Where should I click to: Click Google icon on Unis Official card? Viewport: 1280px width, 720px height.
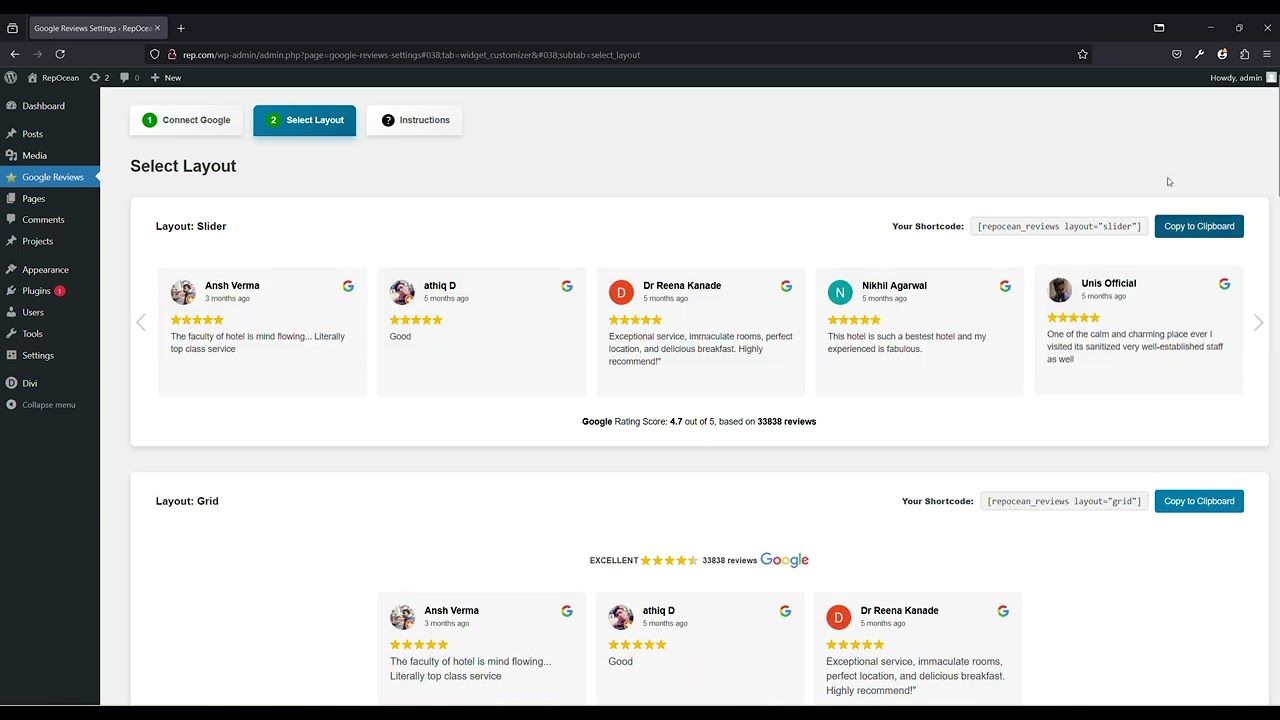click(x=1224, y=284)
